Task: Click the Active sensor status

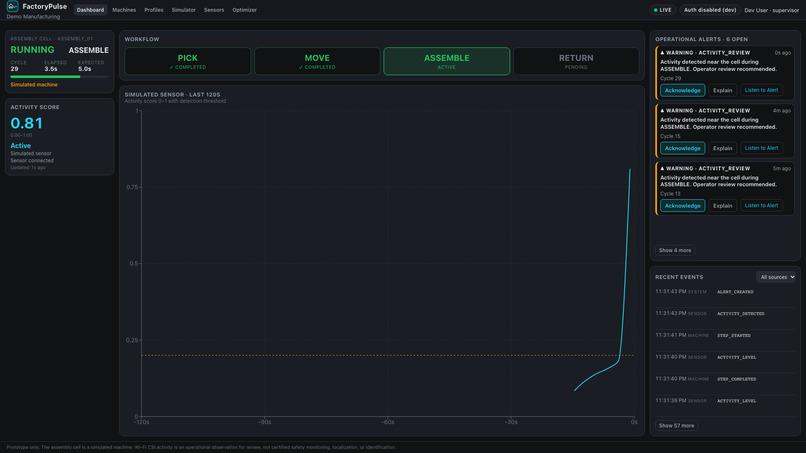Action: coord(21,146)
